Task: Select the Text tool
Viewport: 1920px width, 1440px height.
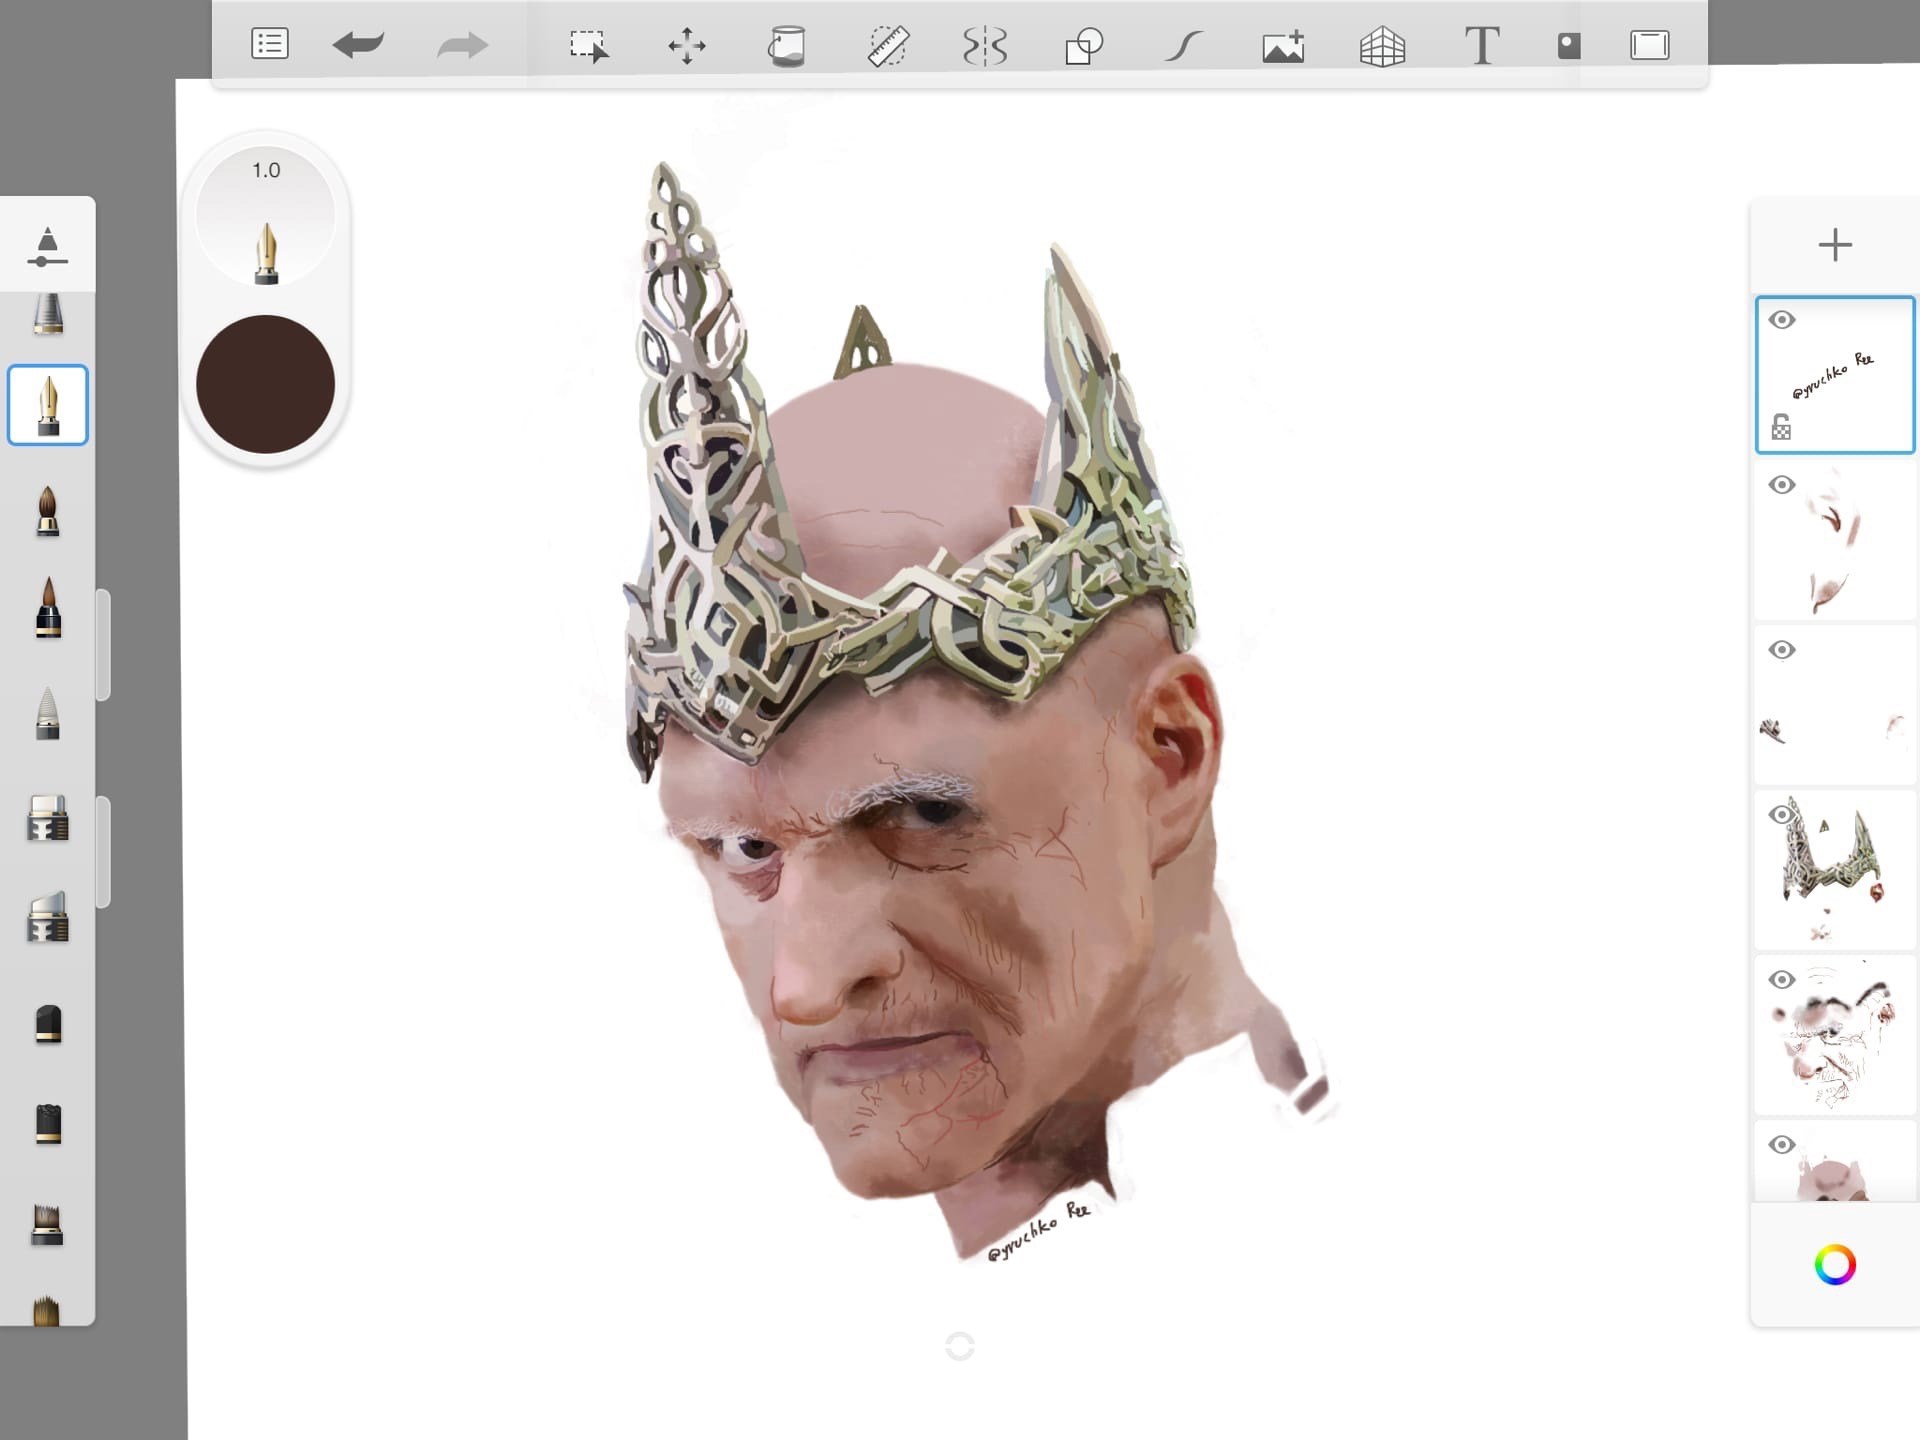Action: tap(1482, 46)
